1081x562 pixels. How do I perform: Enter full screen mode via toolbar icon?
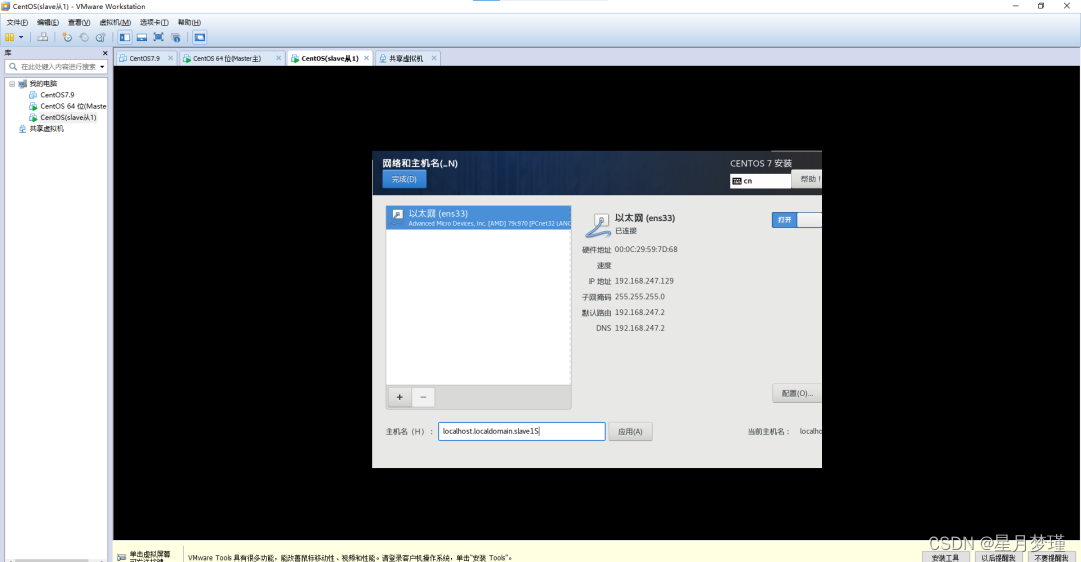coord(159,37)
